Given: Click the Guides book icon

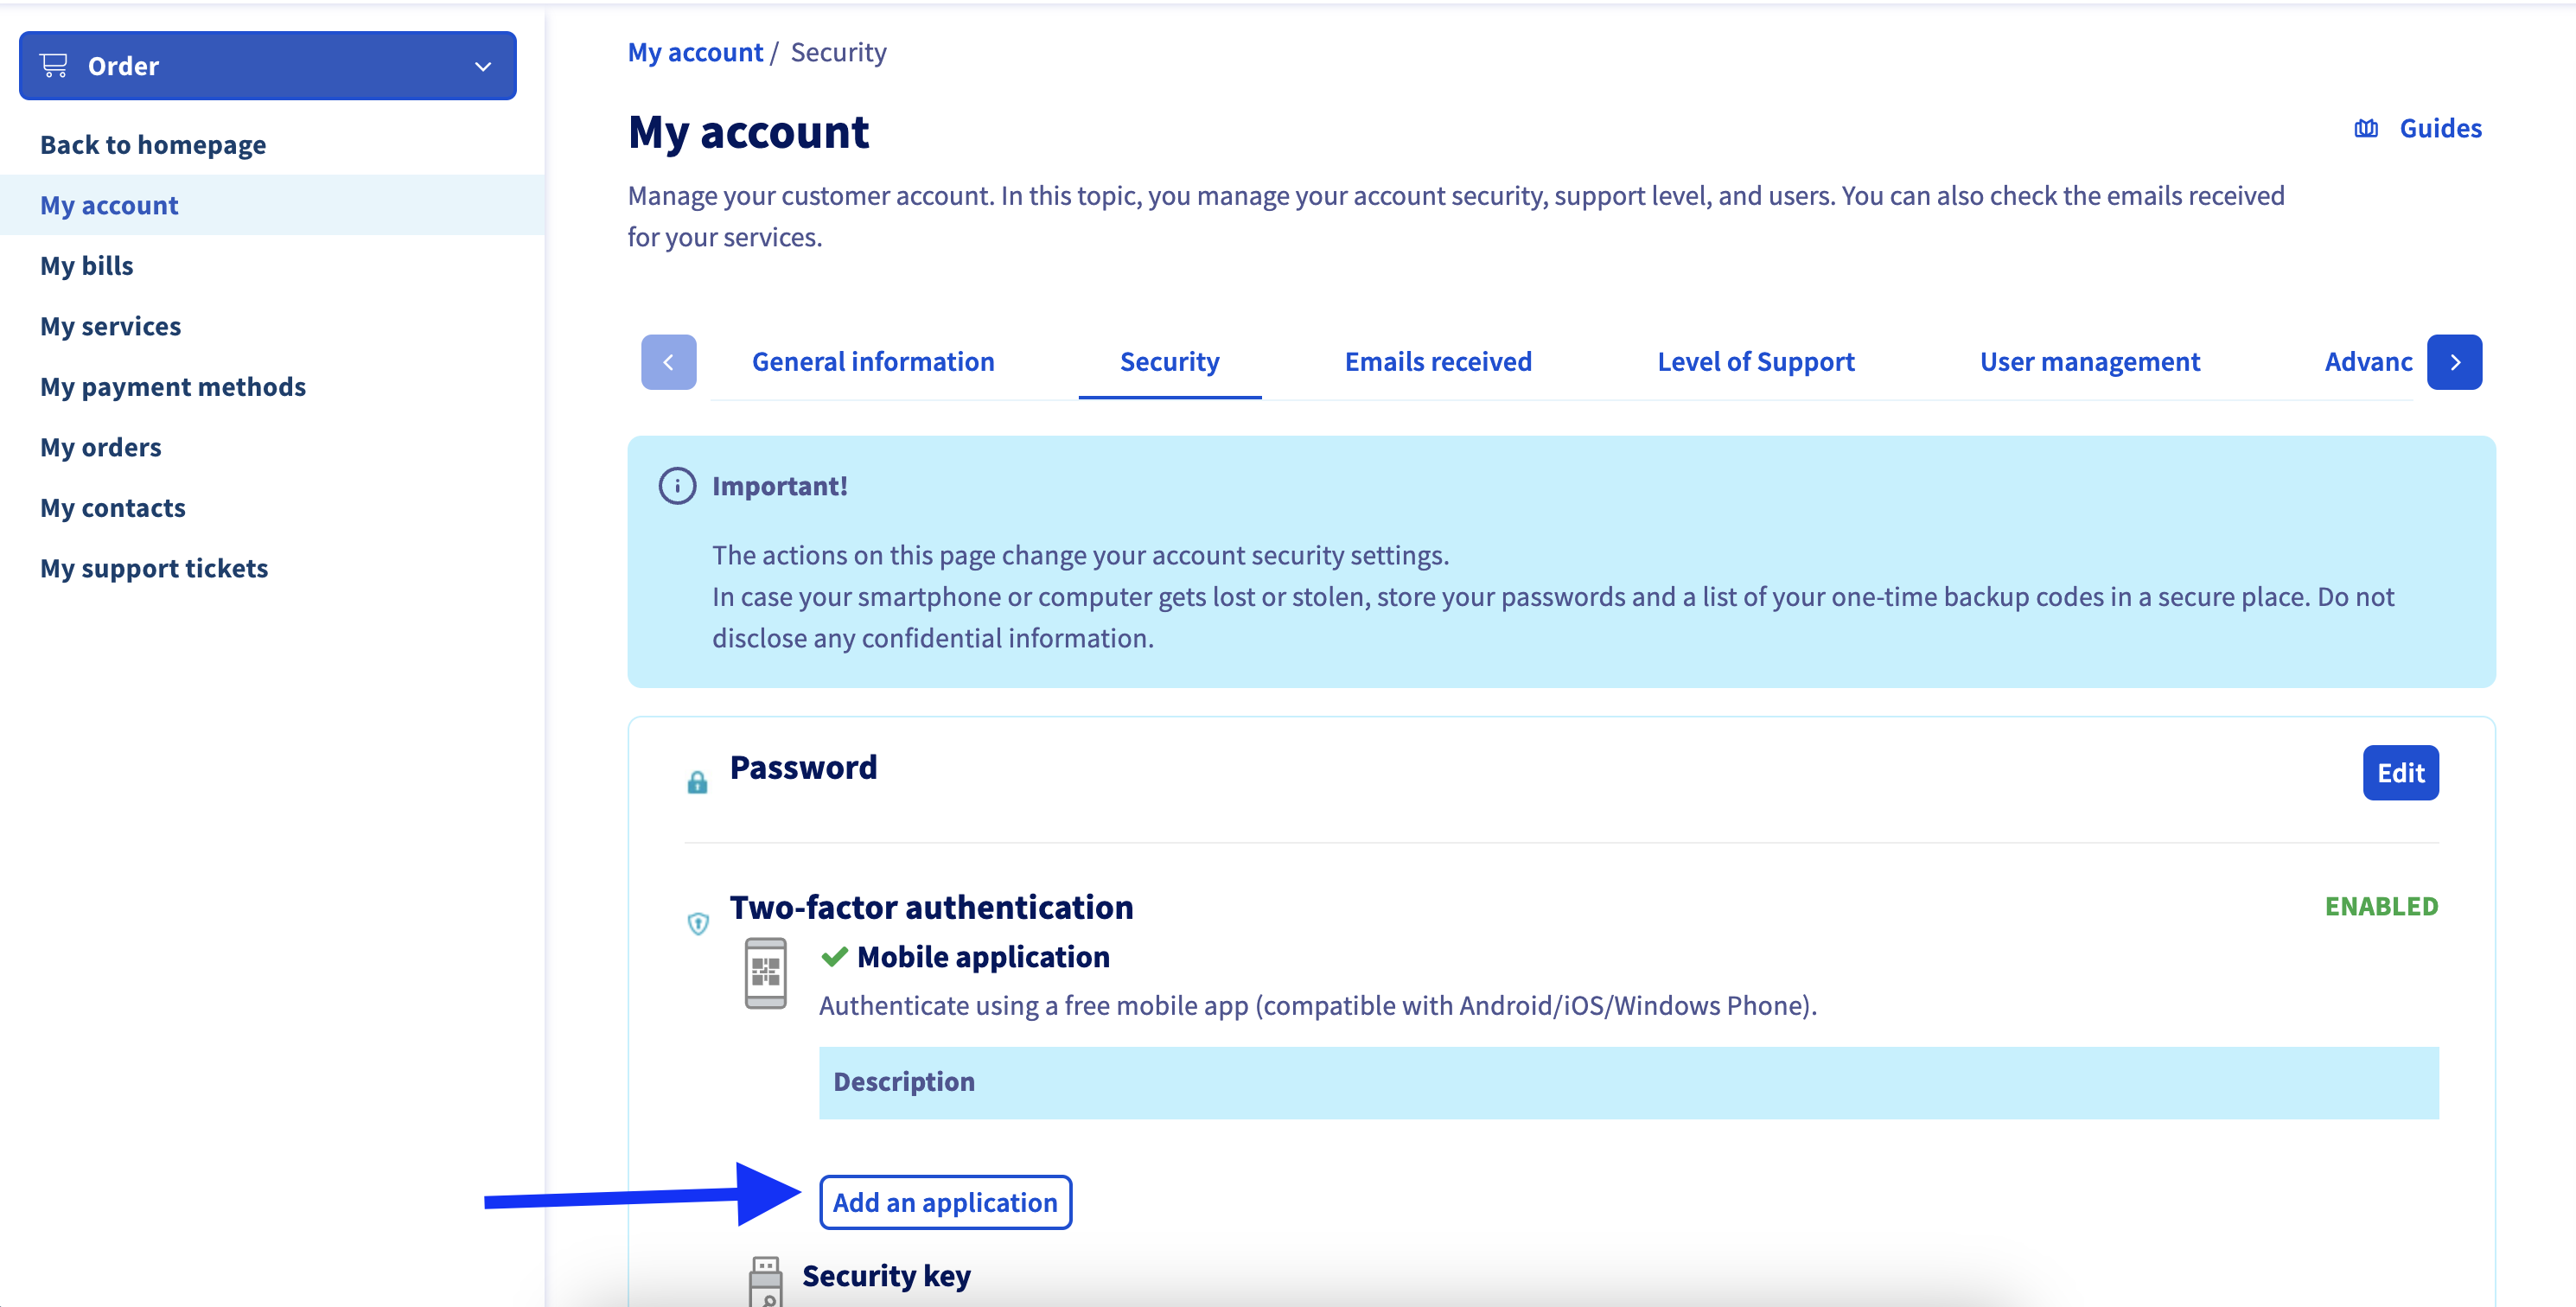Looking at the screenshot, I should [x=2365, y=129].
